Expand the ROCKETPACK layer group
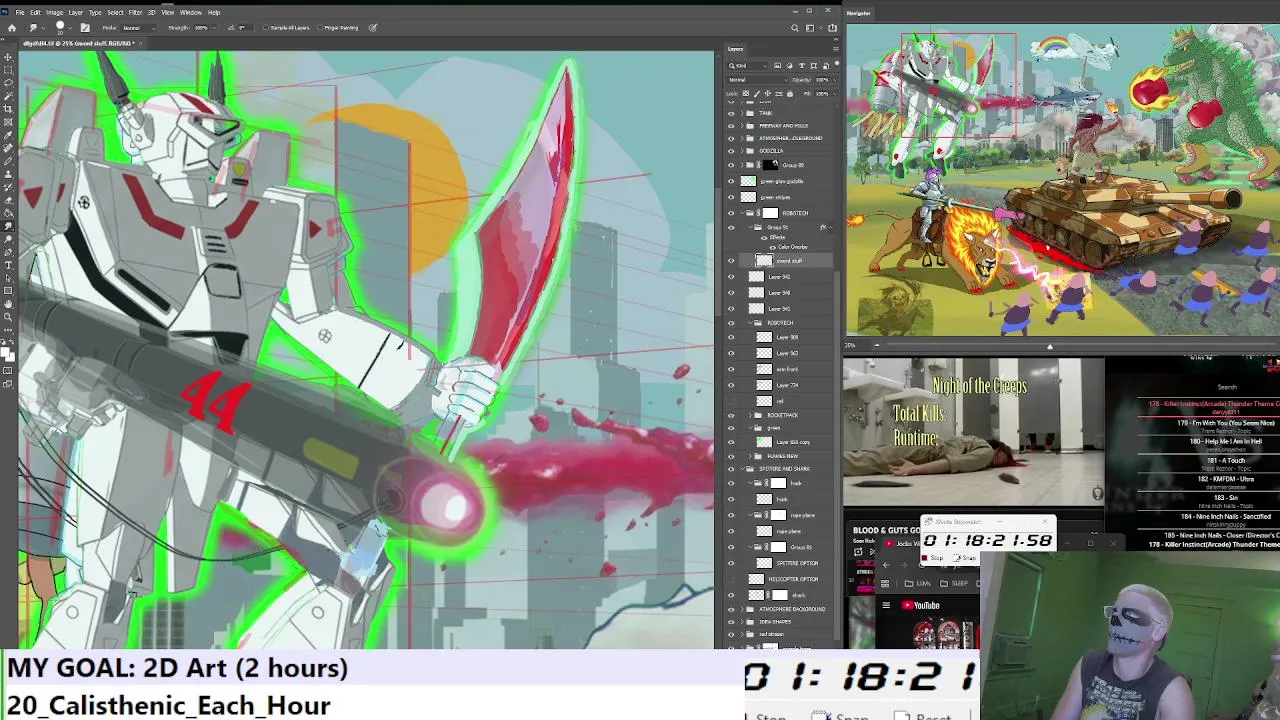This screenshot has width=1280, height=720. [x=750, y=415]
